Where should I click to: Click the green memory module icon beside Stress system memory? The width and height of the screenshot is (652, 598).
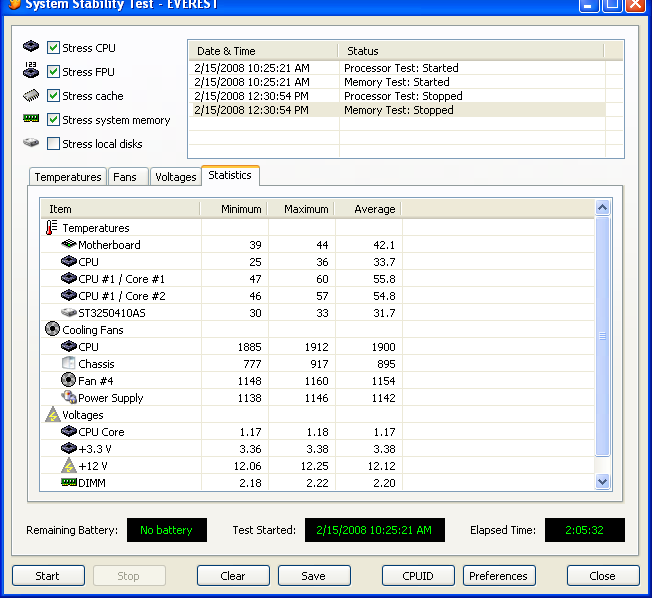coord(31,119)
